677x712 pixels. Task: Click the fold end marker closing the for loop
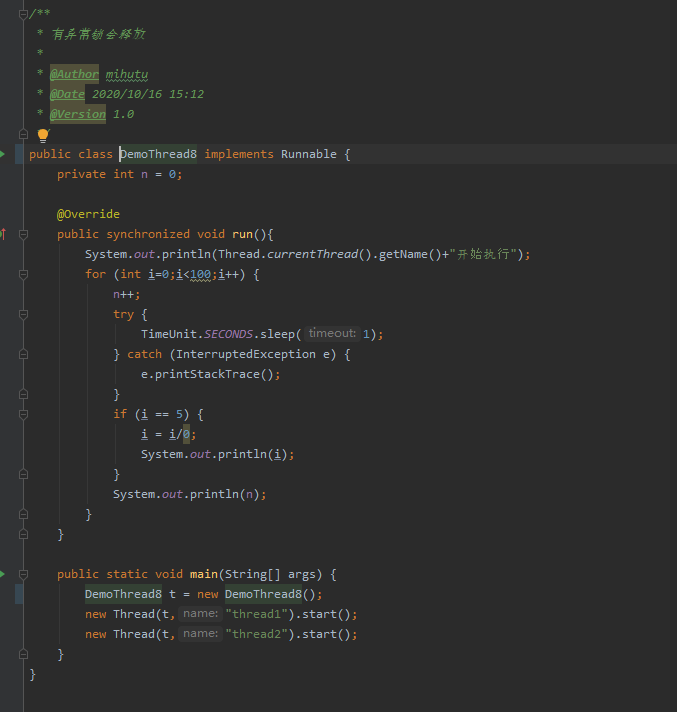click(23, 514)
